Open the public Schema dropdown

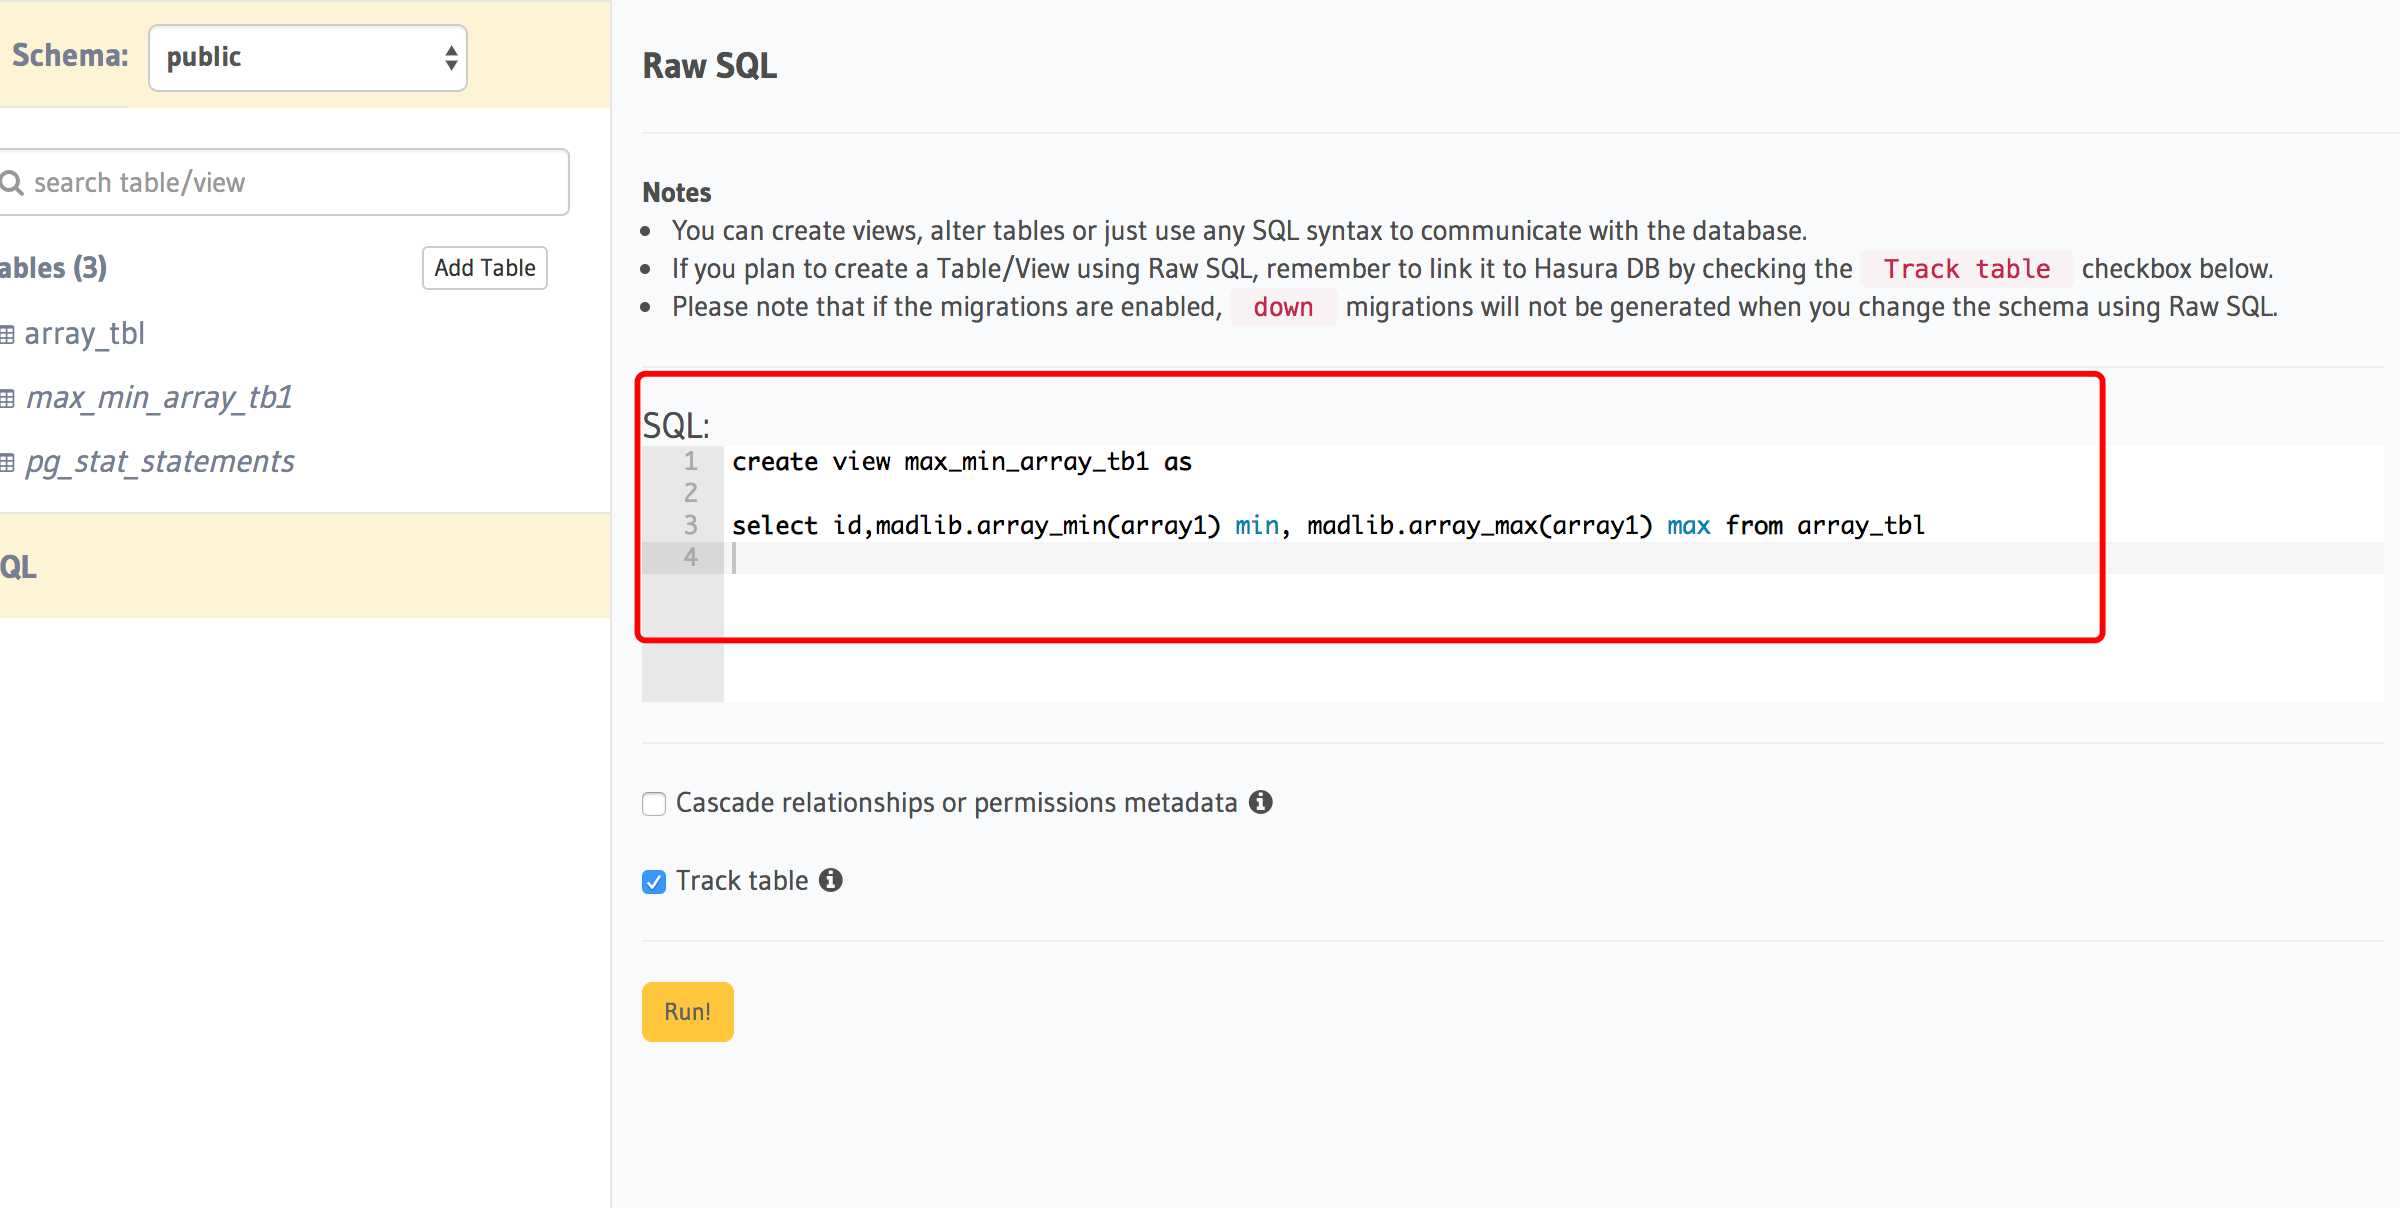coord(308,58)
